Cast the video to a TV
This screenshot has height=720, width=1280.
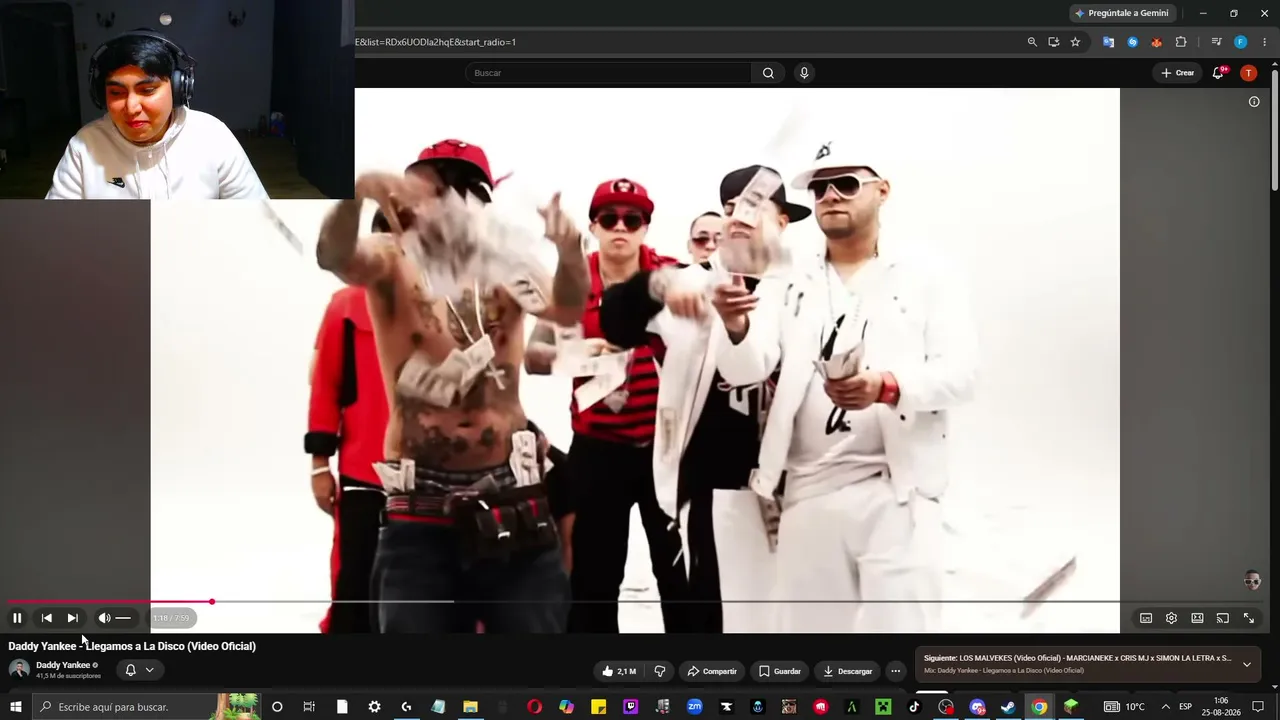click(1222, 618)
